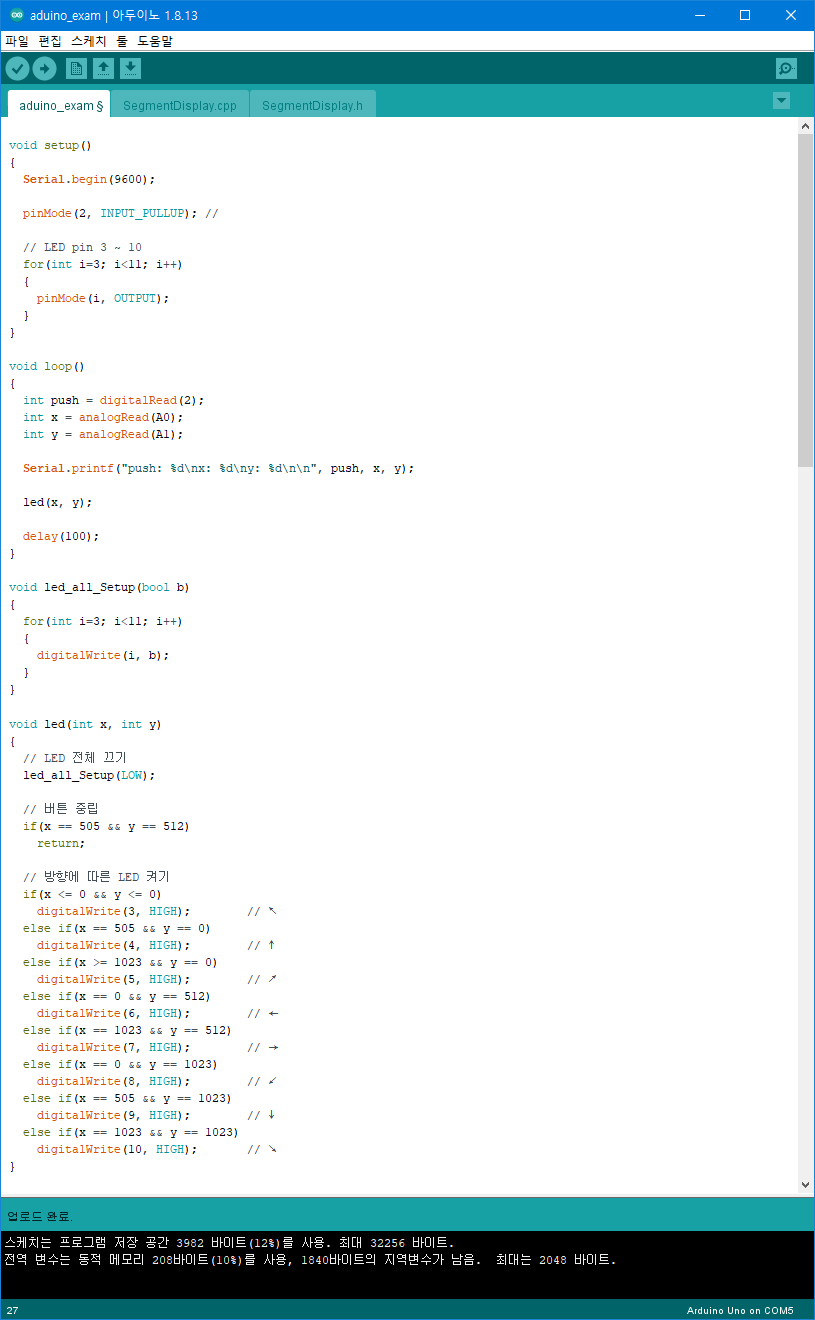The height and width of the screenshot is (1320, 815).
Task: Close the Arduino IDE window
Action: 791,15
